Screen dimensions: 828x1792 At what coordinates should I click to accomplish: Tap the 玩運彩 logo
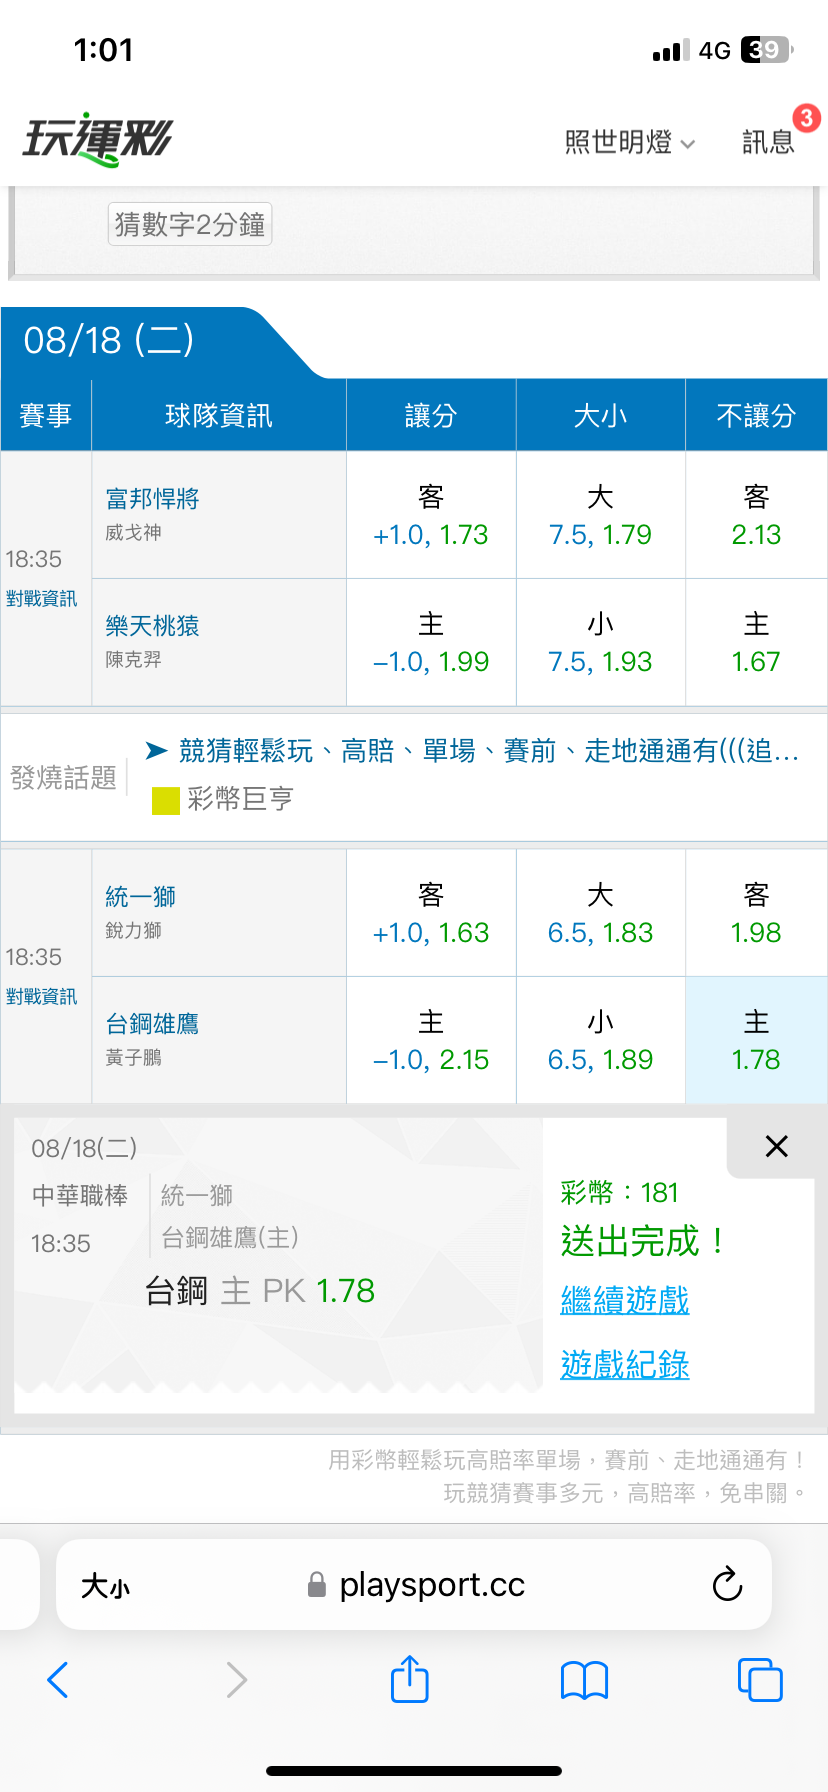[x=97, y=139]
